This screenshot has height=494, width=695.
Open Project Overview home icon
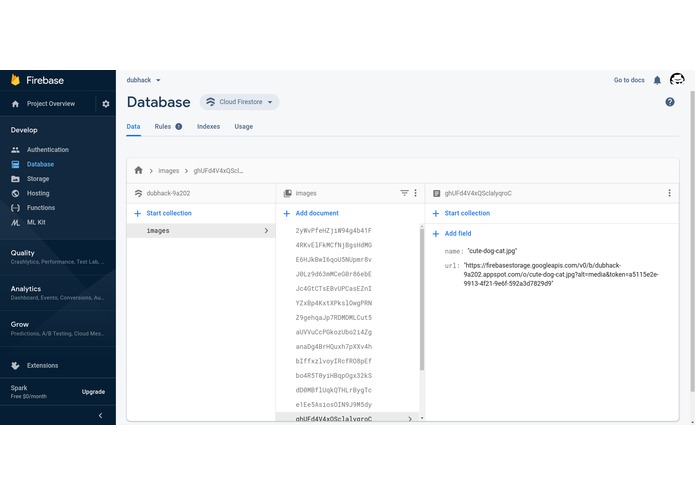[16, 104]
